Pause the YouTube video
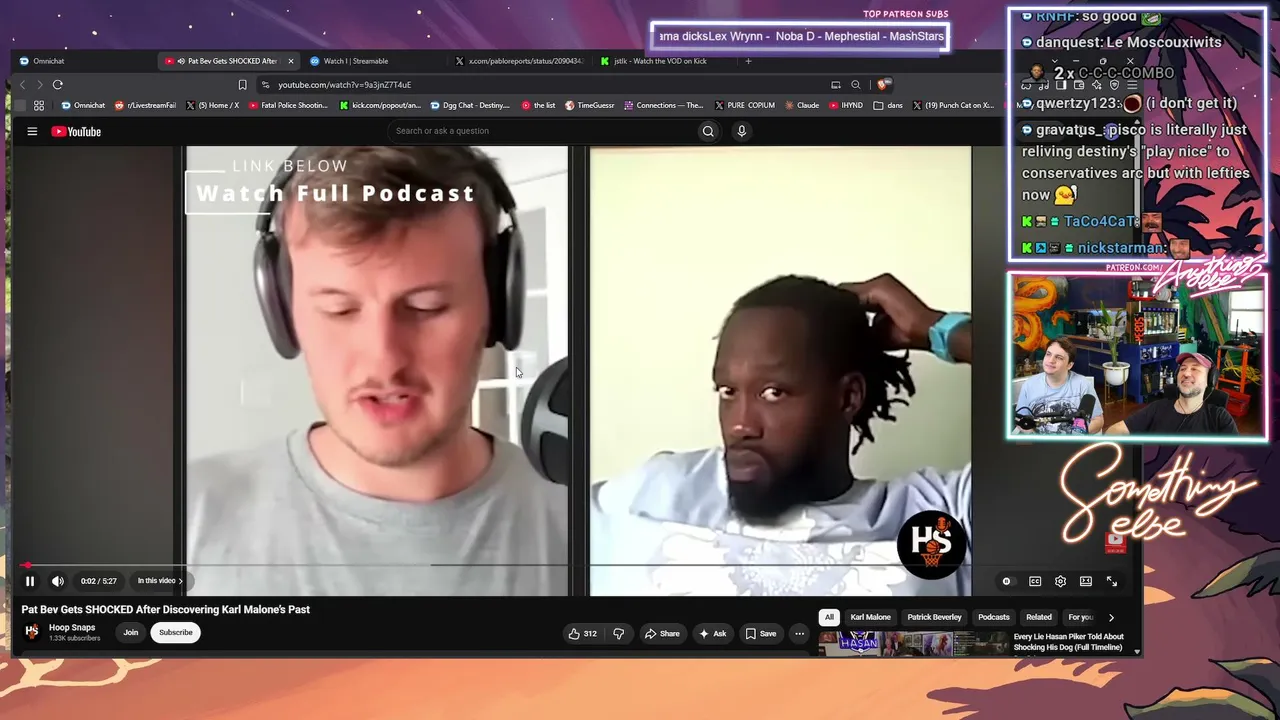This screenshot has width=1280, height=720. (30, 581)
